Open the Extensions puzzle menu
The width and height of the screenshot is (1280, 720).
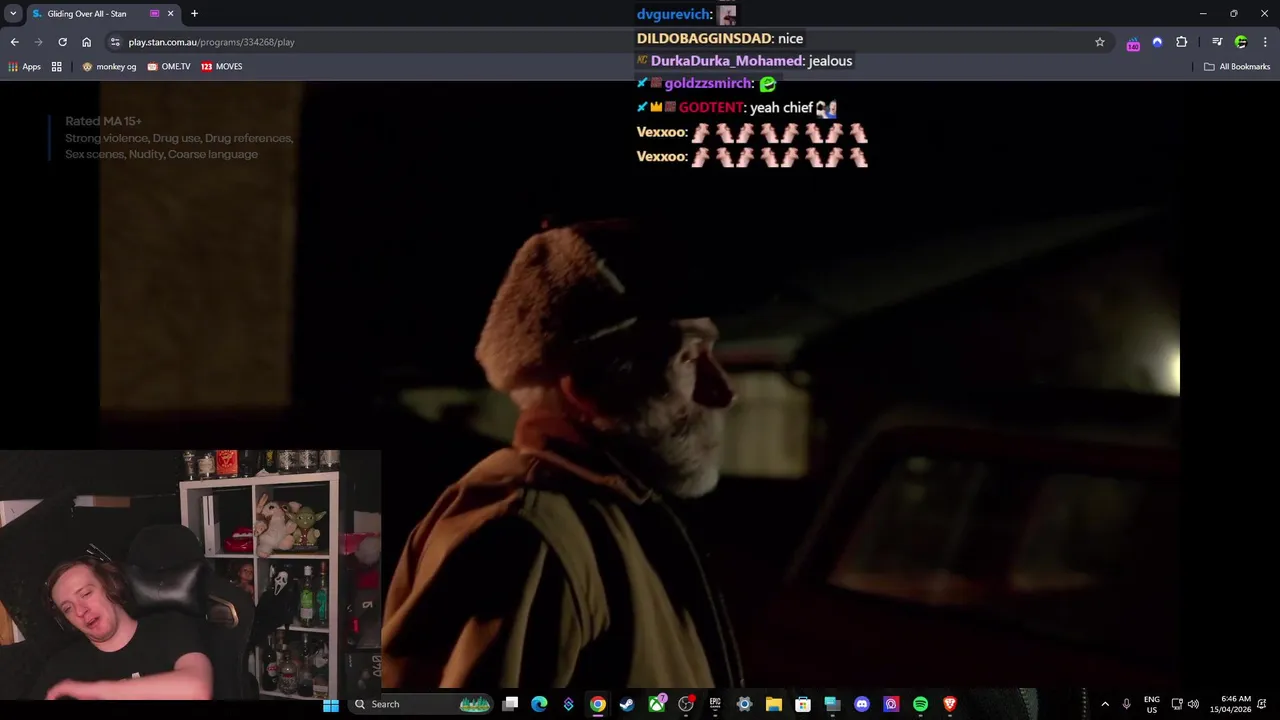pyautogui.click(x=1181, y=42)
